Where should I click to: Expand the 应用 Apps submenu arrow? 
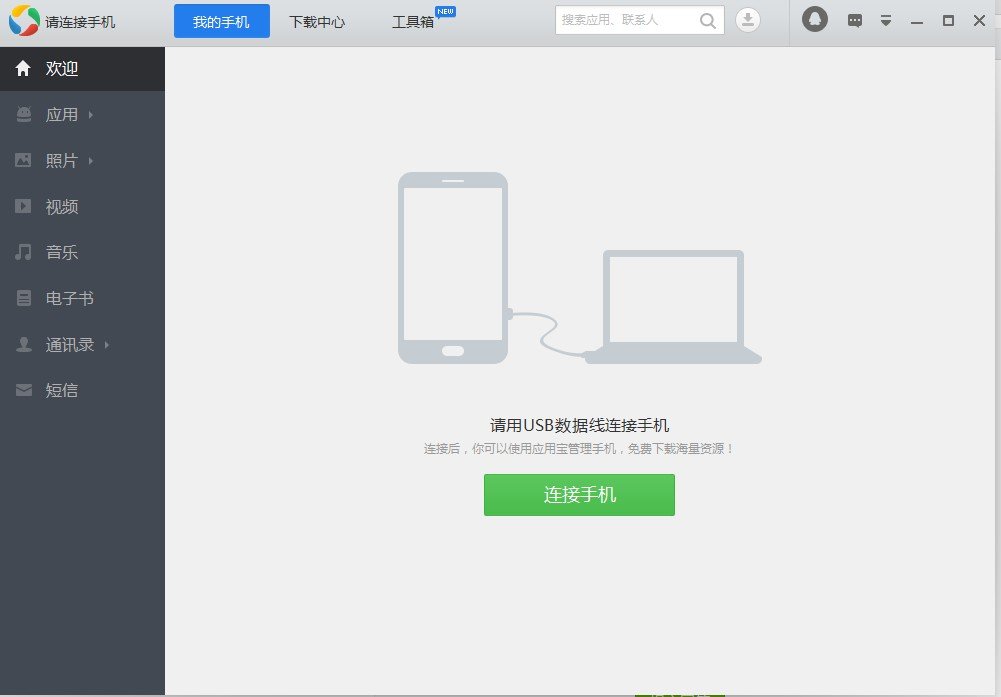click(x=90, y=114)
